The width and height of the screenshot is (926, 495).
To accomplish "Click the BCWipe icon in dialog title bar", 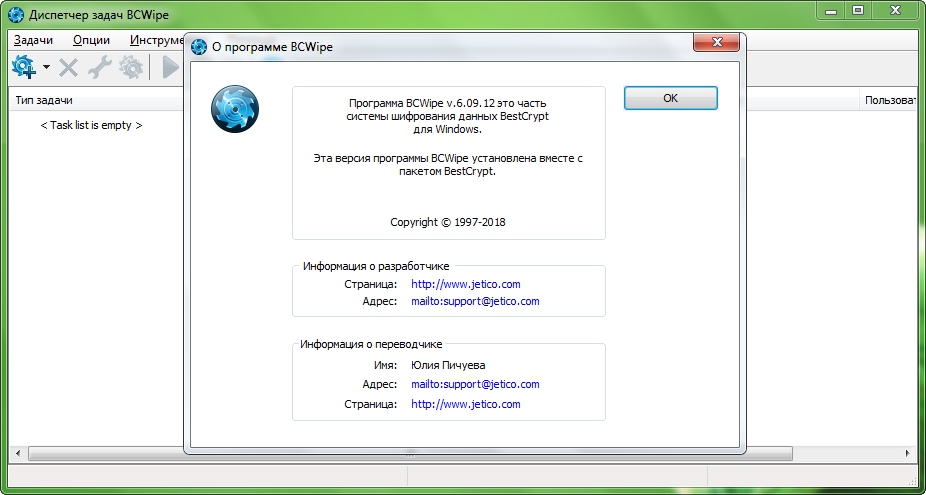I will [x=199, y=47].
